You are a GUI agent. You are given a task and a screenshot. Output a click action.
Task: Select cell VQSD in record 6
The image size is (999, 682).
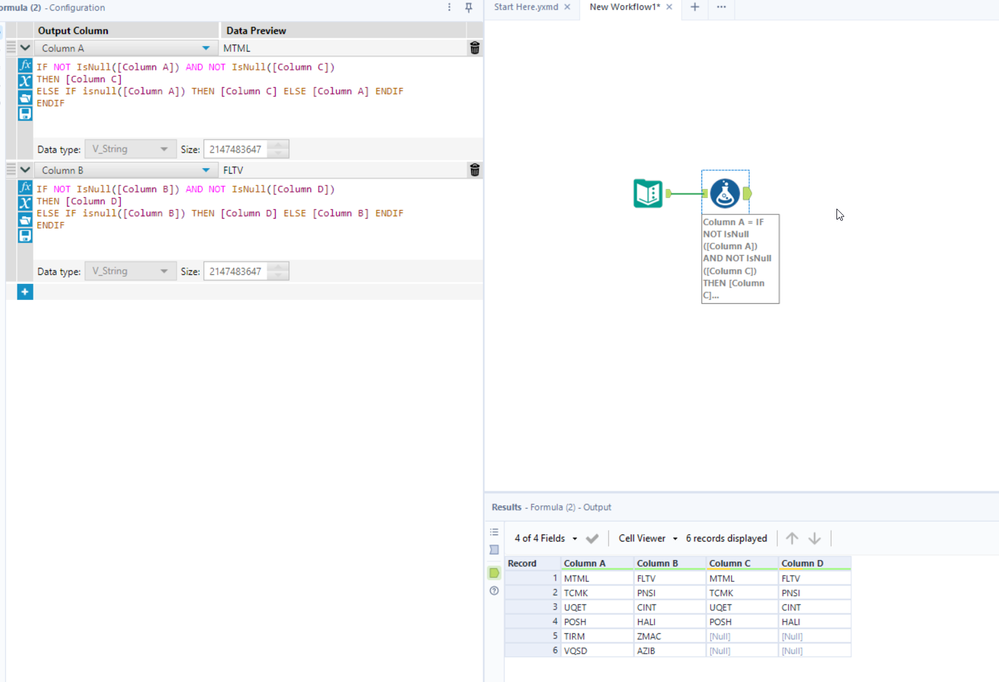click(x=597, y=651)
